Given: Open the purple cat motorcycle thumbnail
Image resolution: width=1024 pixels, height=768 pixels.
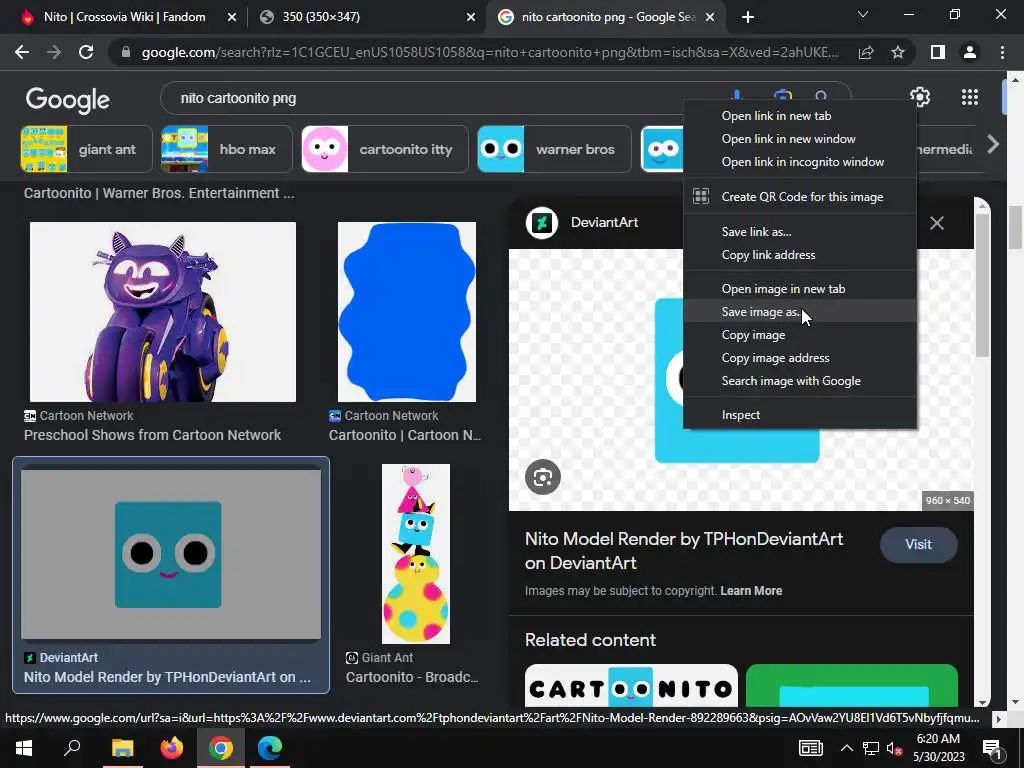Looking at the screenshot, I should point(163,312).
